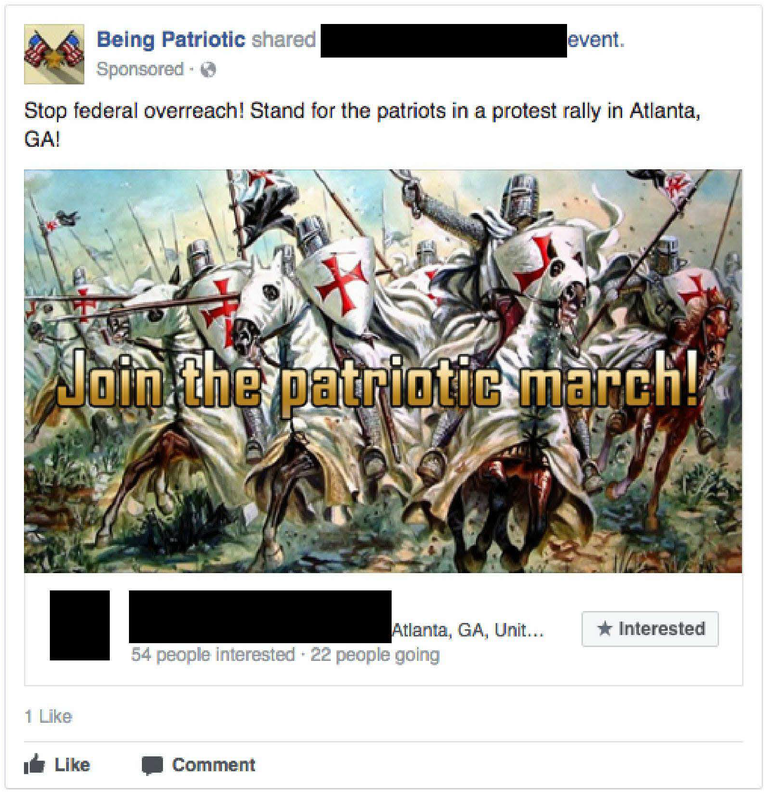Click the blacked-out event name in the post header
The width and height of the screenshot is (766, 800).
(443, 40)
